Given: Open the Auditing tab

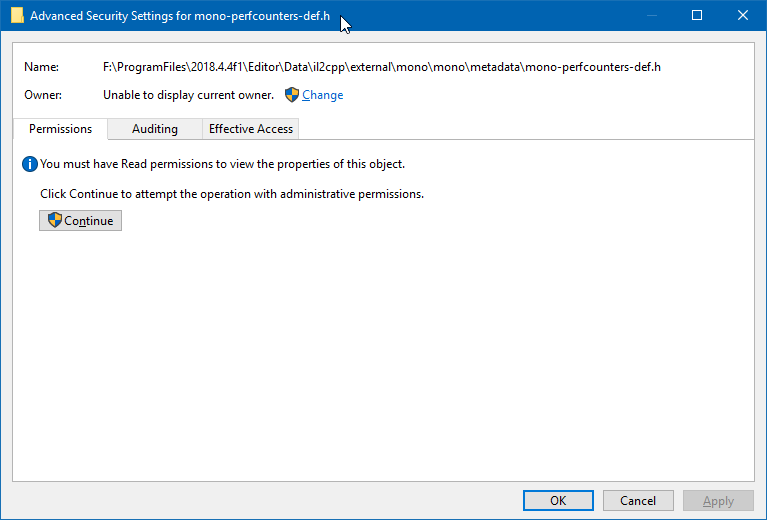Looking at the screenshot, I should (155, 129).
